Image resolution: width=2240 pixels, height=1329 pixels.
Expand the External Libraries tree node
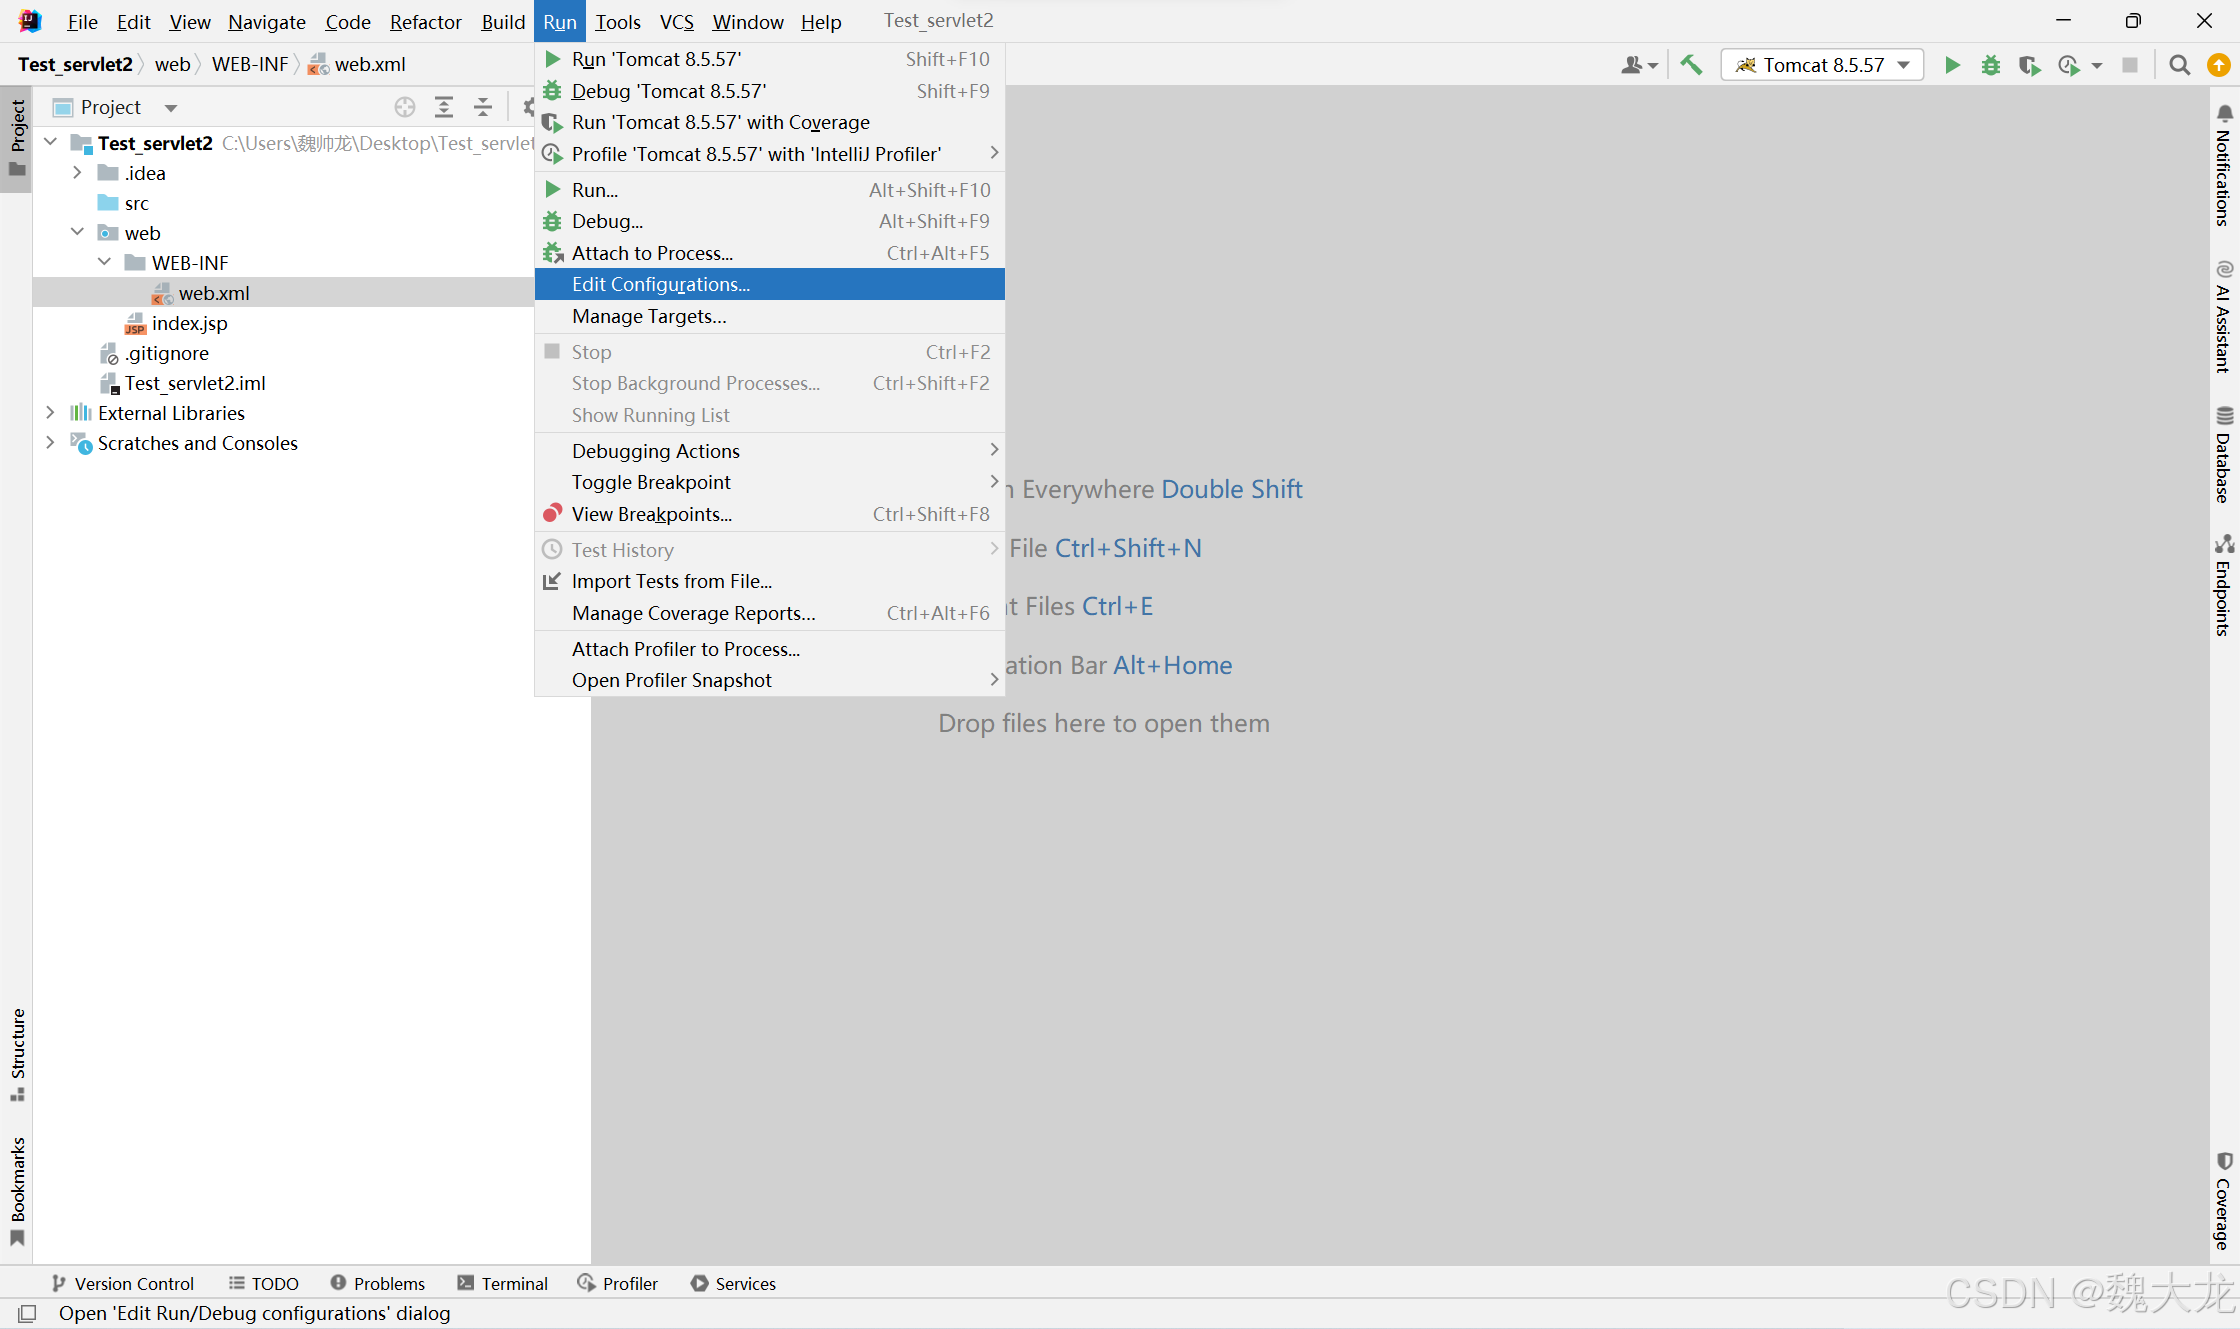tap(51, 413)
